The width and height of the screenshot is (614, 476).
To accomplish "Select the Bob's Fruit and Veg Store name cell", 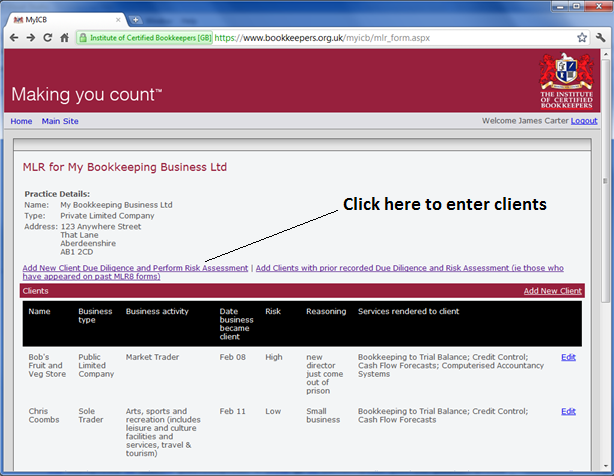I will click(47, 365).
